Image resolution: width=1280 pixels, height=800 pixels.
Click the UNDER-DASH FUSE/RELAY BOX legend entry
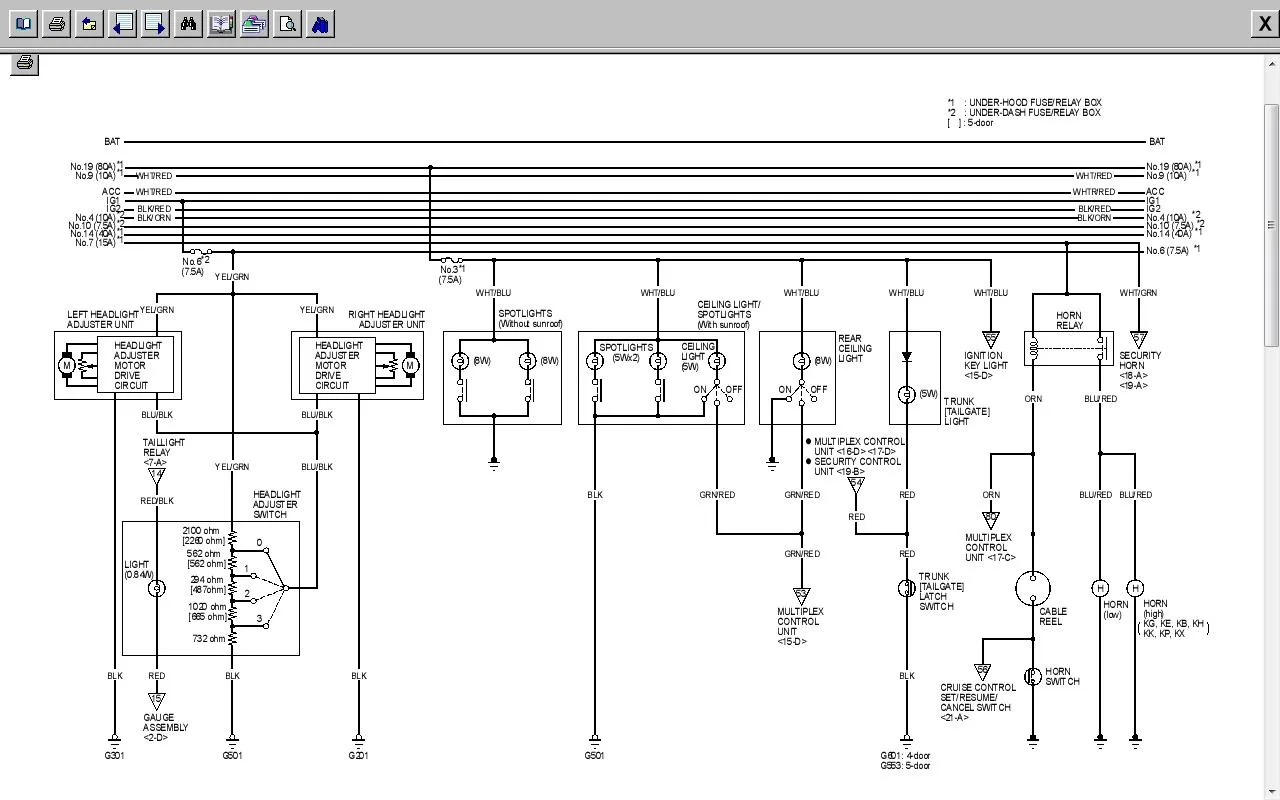coord(1023,112)
